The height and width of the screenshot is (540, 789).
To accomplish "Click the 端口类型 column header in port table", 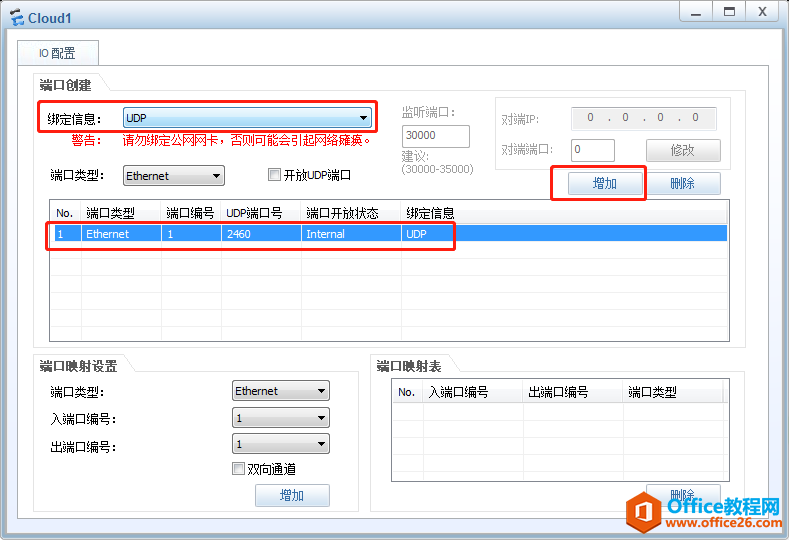I will 121,213.
